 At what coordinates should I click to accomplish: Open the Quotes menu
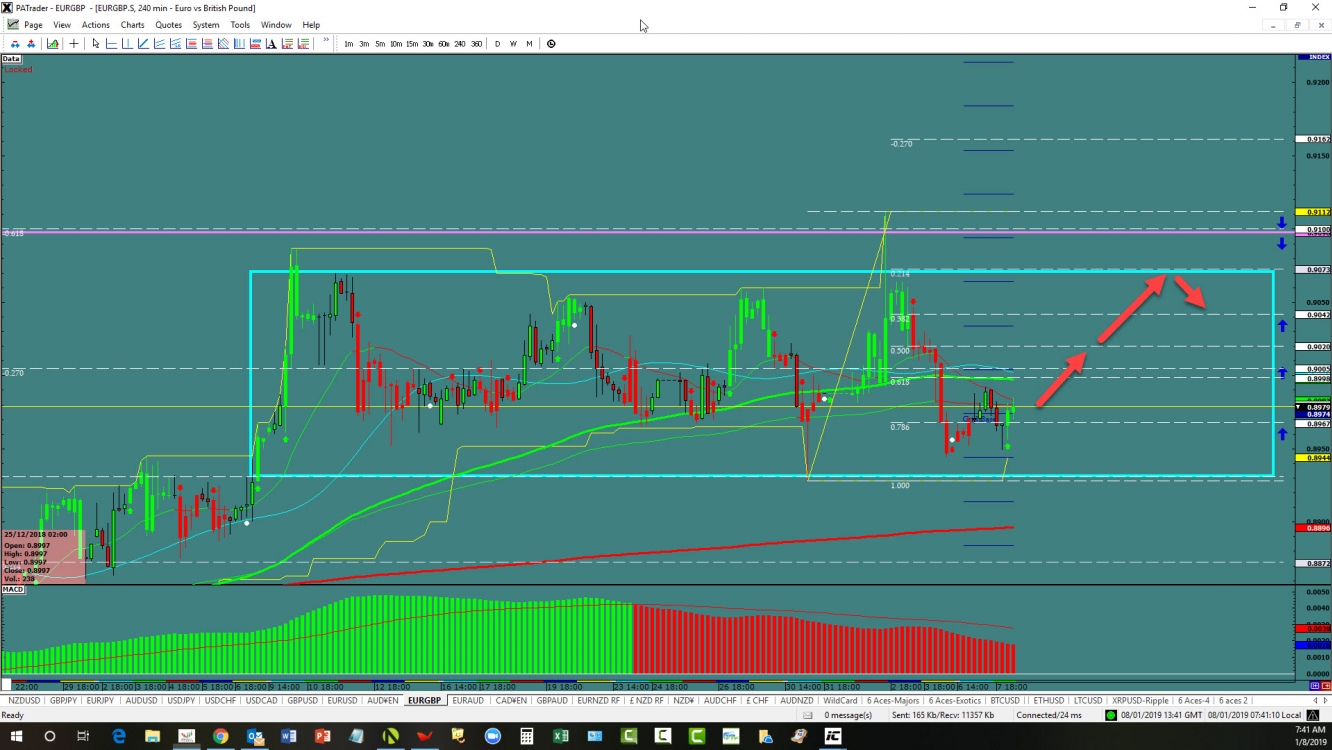pyautogui.click(x=169, y=25)
